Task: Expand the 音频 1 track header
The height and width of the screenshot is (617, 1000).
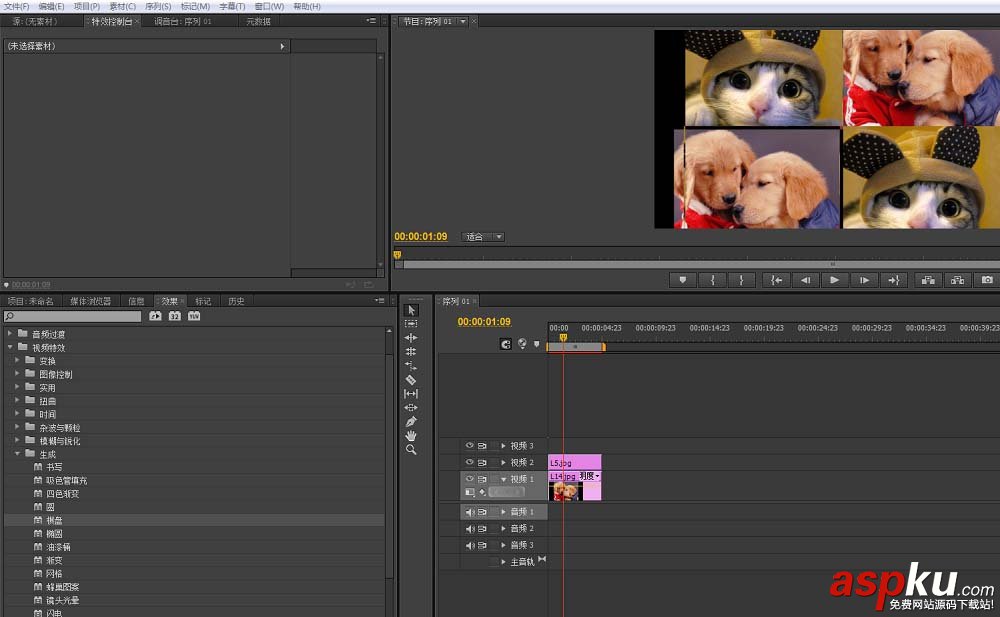Action: (503, 512)
